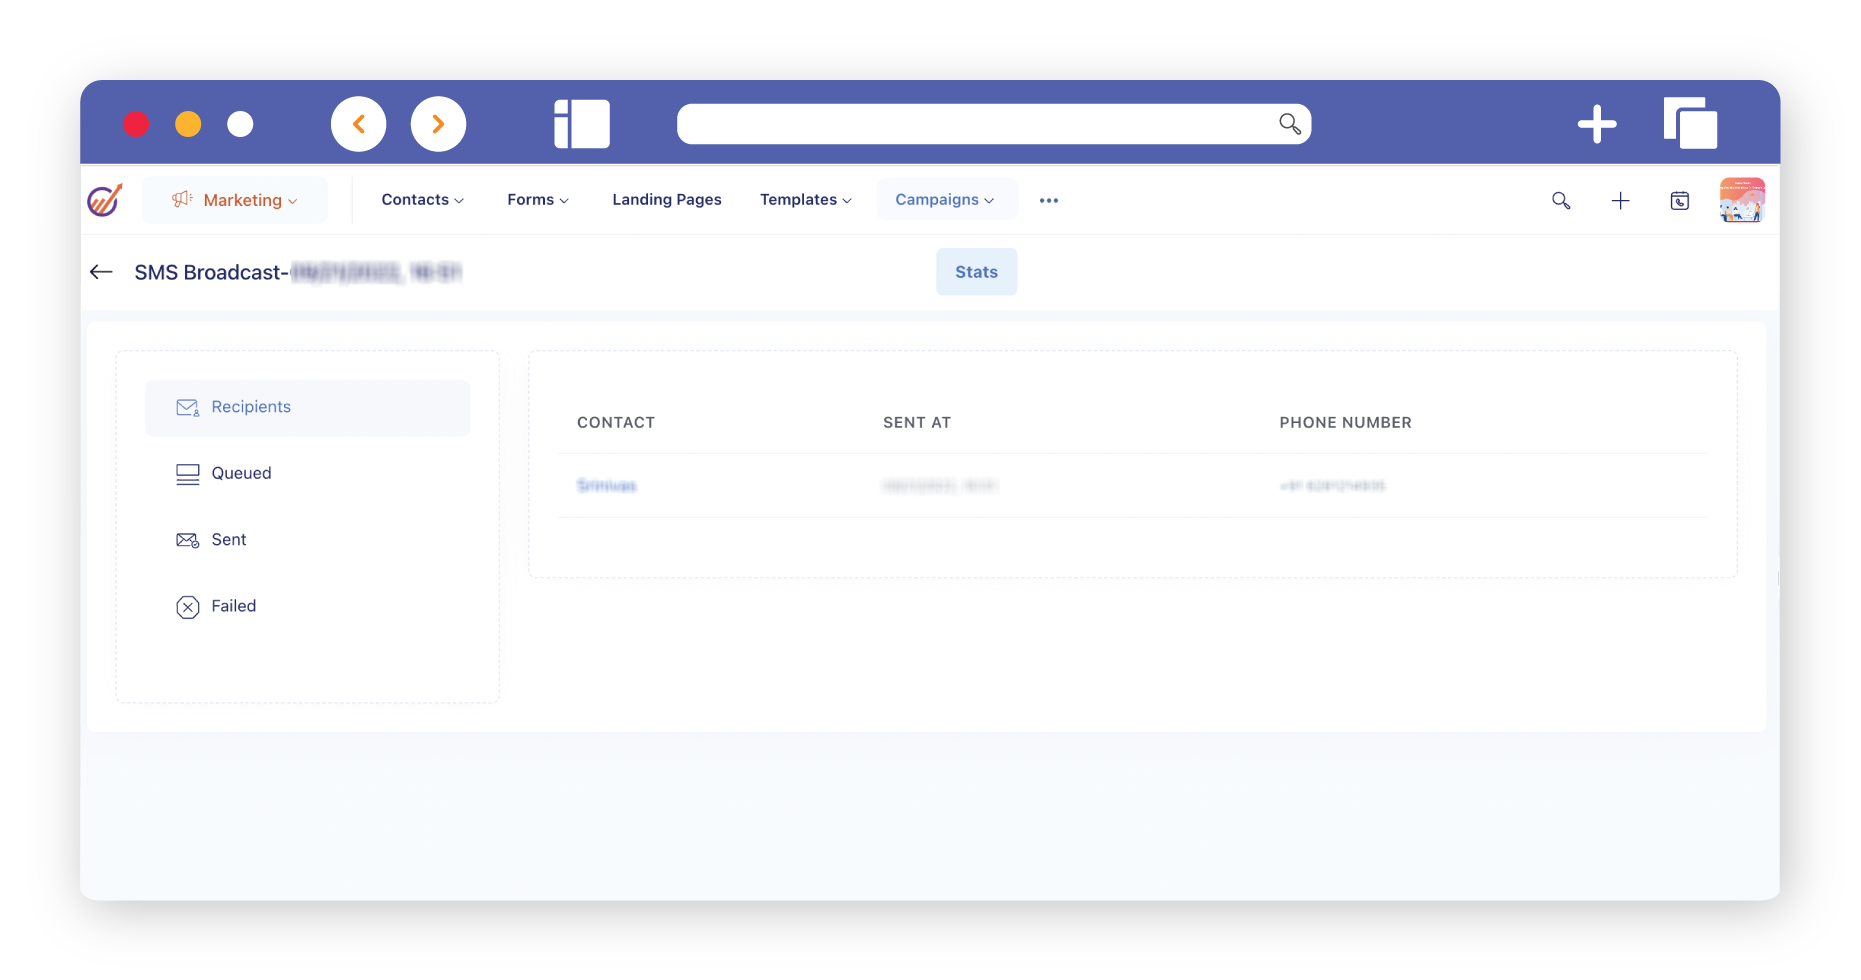Screen dimensions: 1861x980
Task: Click the app logo icon
Action: pos(105,200)
